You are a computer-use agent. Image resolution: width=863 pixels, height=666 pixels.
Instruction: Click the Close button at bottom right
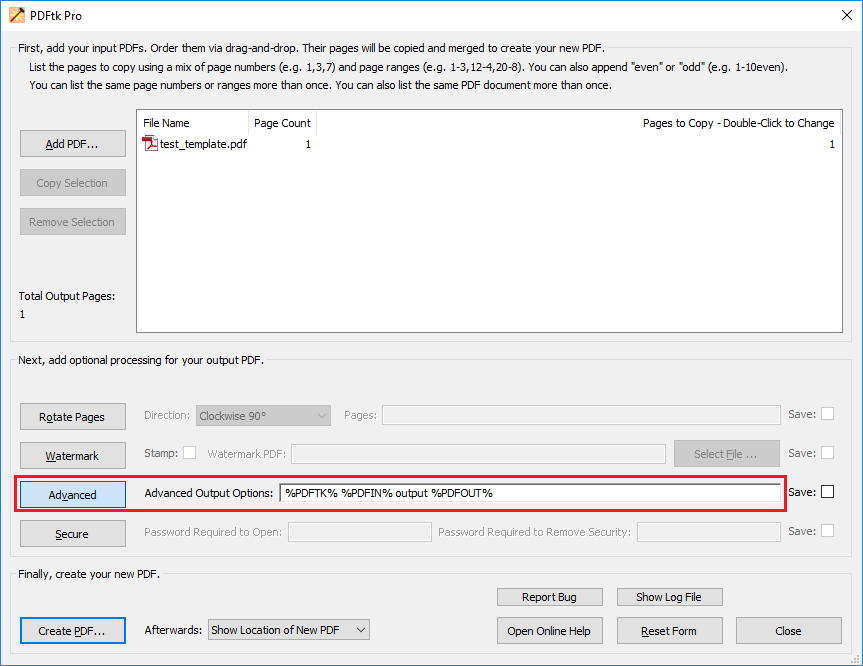point(789,631)
